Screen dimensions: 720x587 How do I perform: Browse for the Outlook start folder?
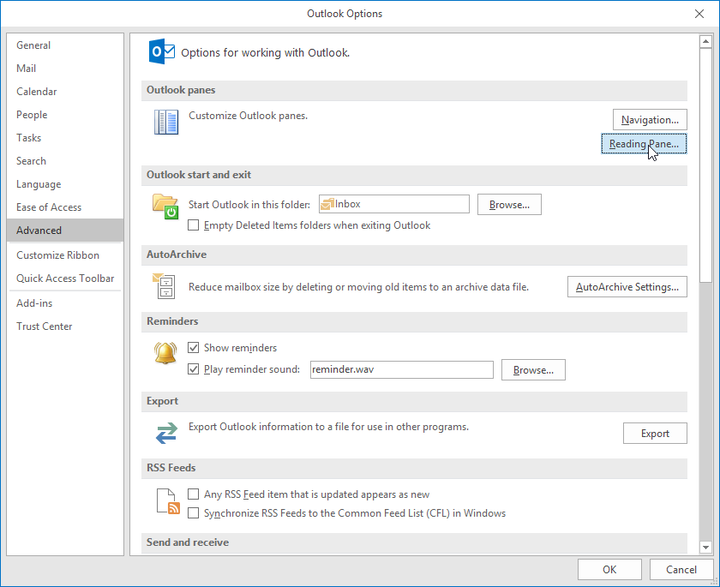click(x=509, y=204)
